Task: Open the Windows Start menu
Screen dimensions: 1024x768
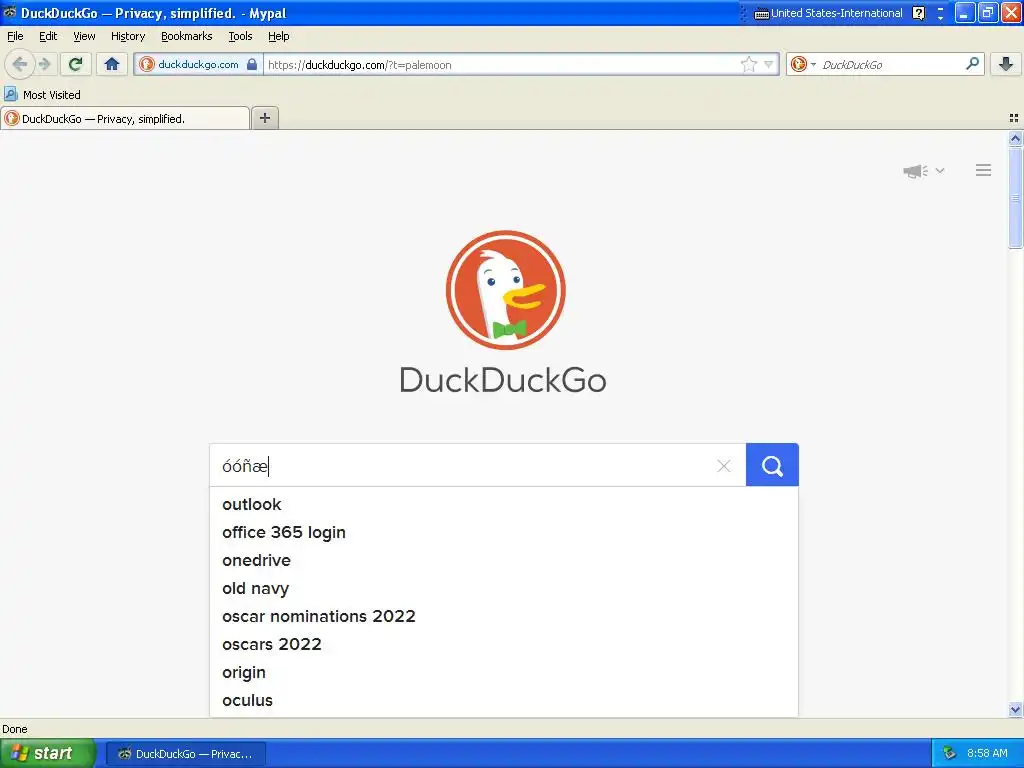Action: pyautogui.click(x=48, y=753)
